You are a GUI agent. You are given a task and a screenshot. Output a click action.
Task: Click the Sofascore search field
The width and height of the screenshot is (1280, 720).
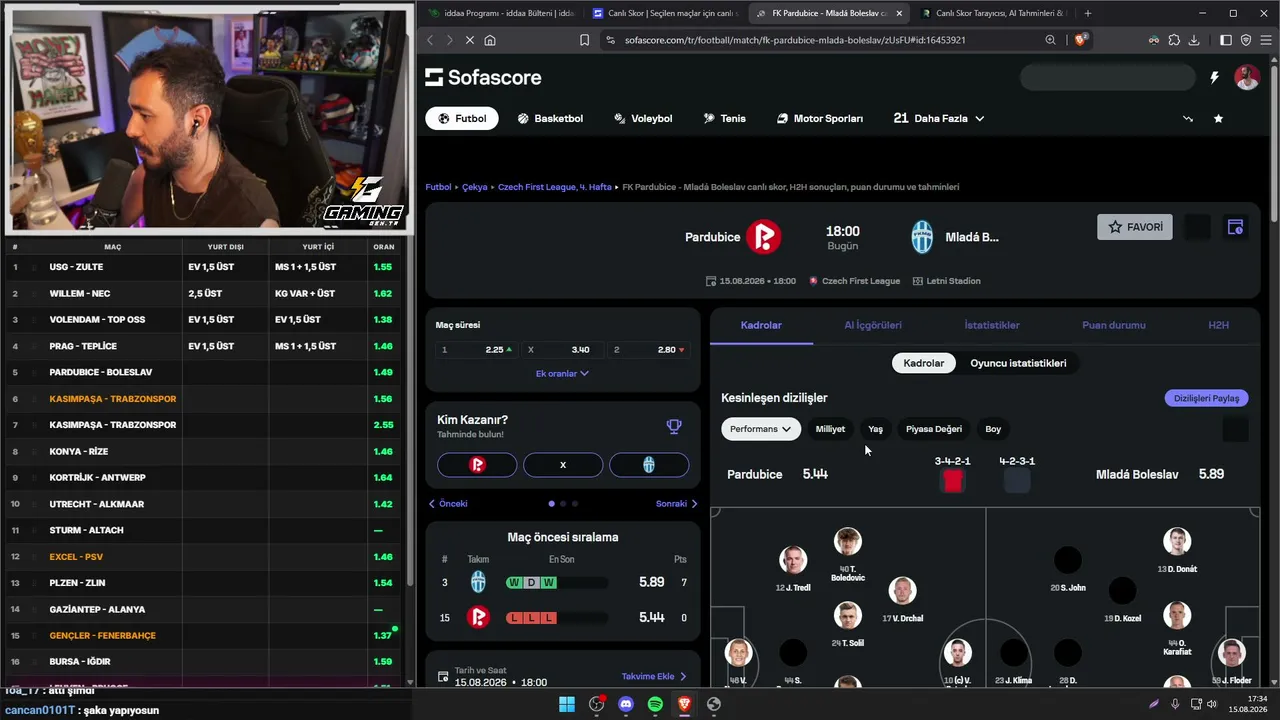1108,77
